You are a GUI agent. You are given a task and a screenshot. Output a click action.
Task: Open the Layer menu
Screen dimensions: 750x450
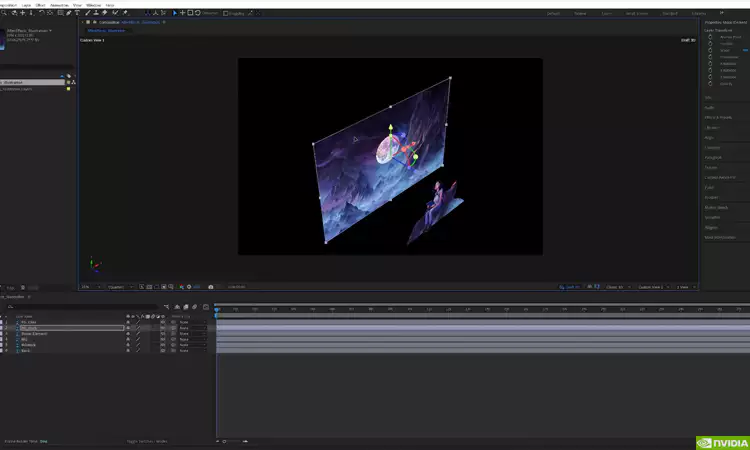pos(26,5)
